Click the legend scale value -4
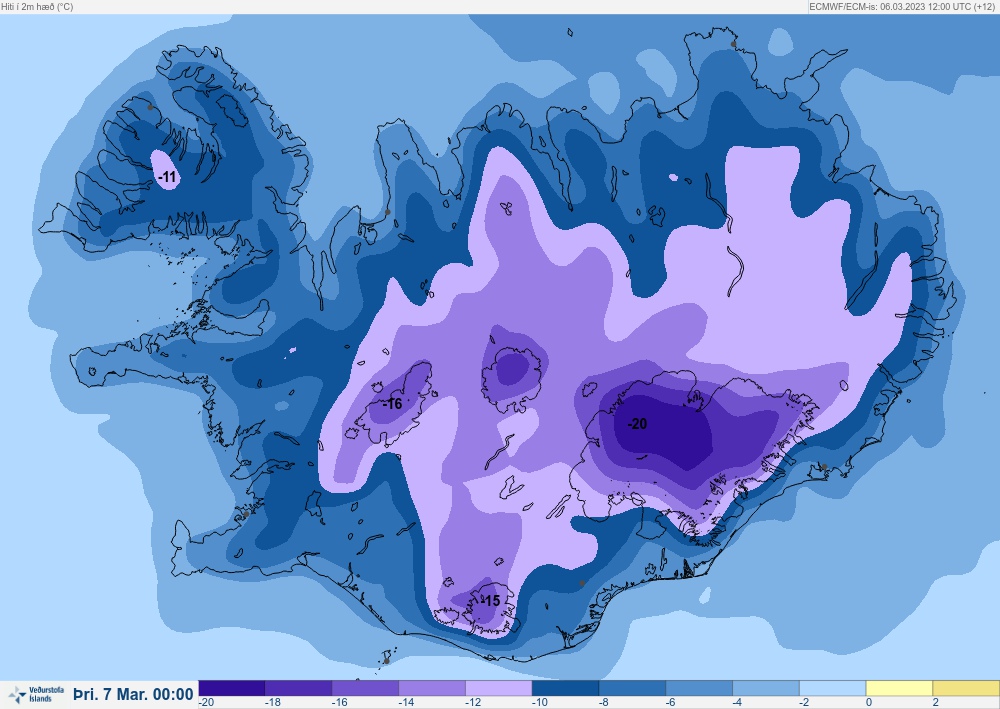This screenshot has width=1000, height=709. click(x=738, y=702)
